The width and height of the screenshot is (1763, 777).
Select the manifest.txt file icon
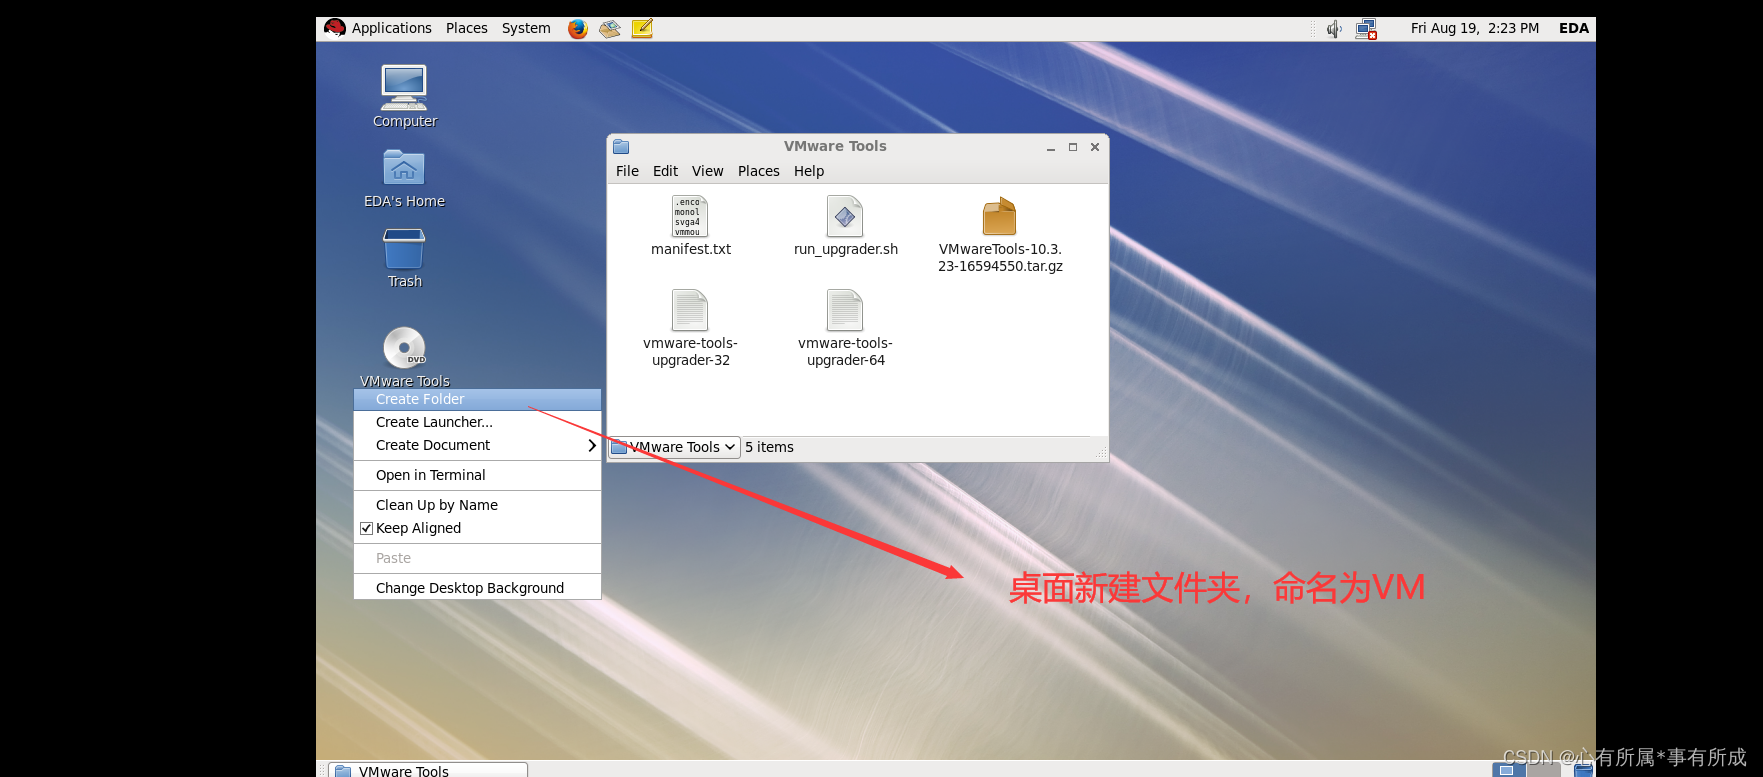689,216
